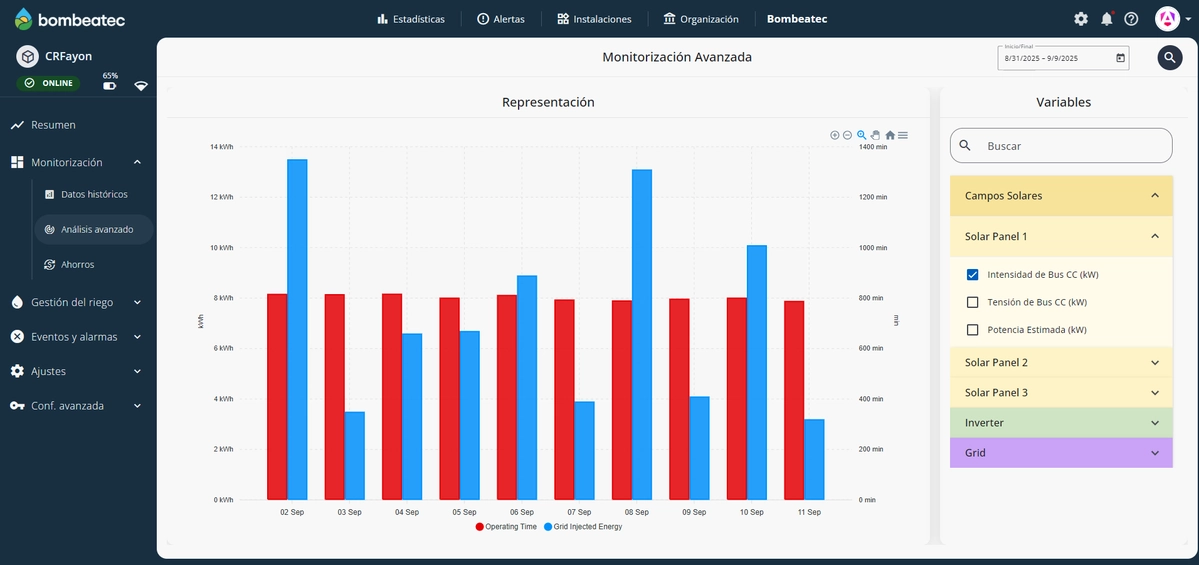1199x565 pixels.
Task: Reset chart zoom with home icon
Action: 890,135
